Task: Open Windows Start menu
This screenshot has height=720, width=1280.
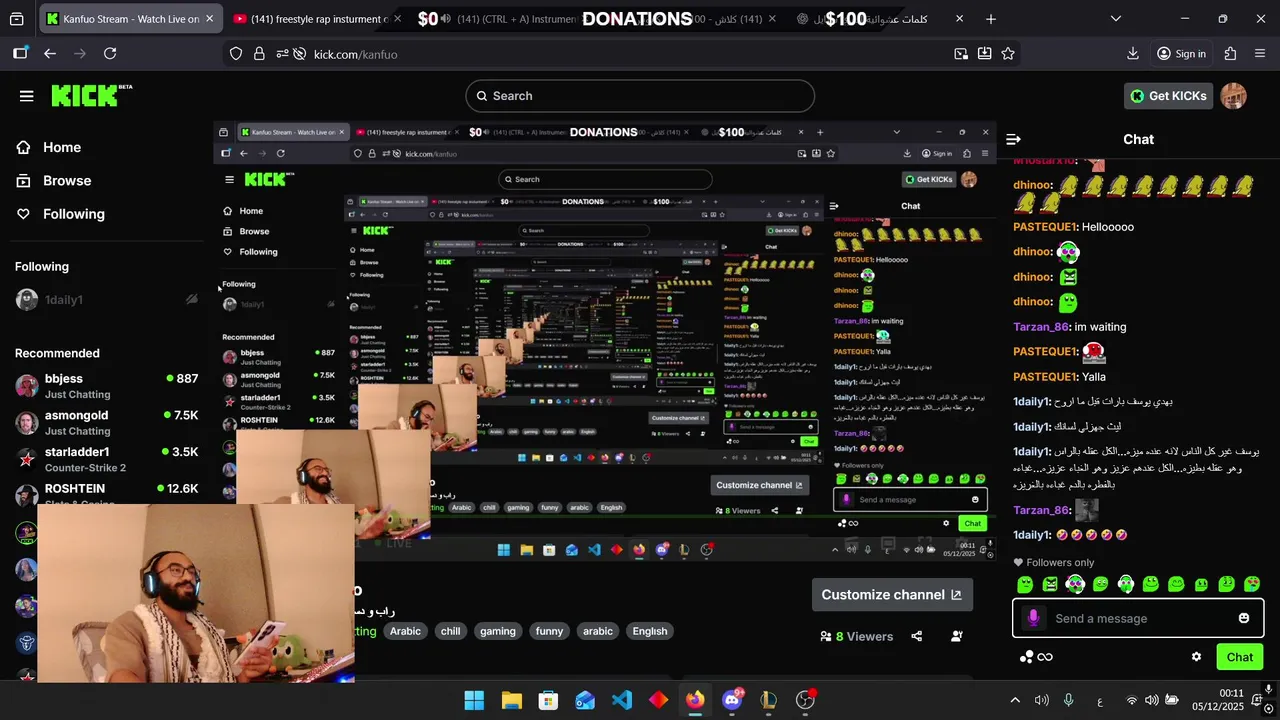Action: (474, 700)
